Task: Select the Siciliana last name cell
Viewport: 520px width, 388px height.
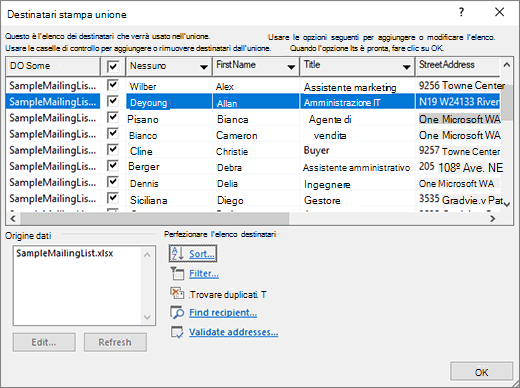Action: click(169, 200)
